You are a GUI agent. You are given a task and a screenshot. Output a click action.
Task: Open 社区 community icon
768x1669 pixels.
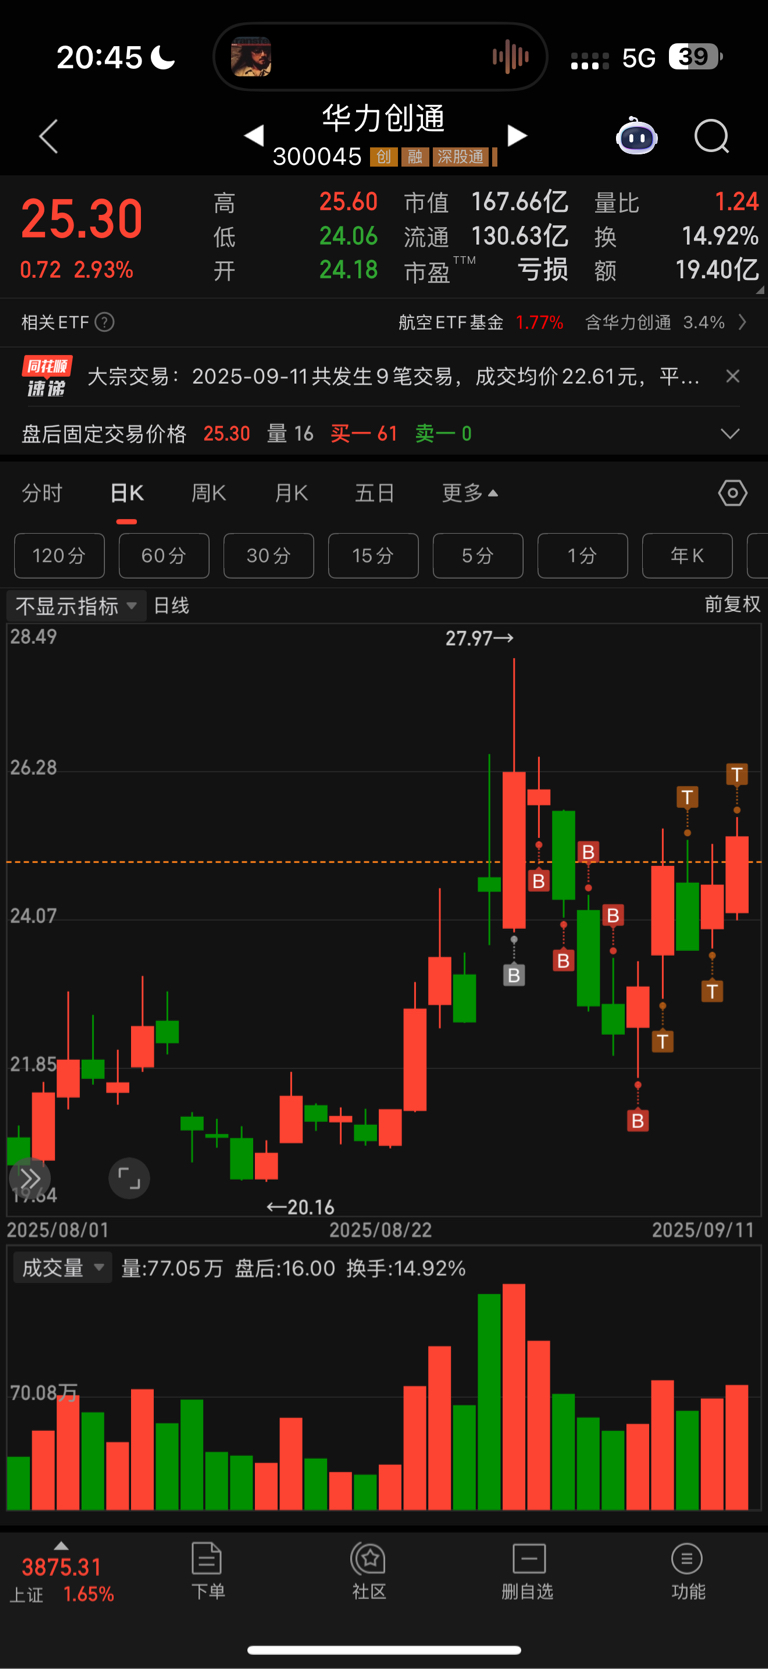[x=369, y=1571]
